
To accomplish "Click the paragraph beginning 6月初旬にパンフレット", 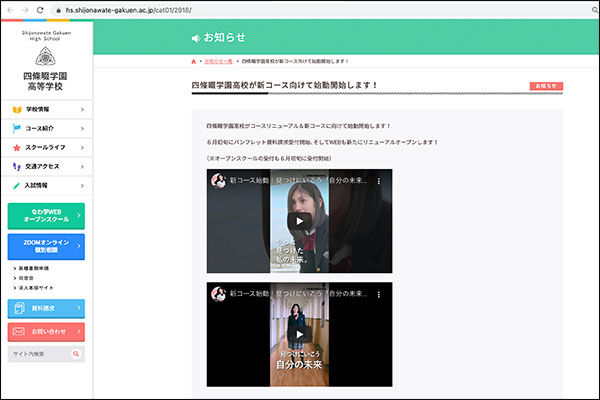I will pos(322,142).
